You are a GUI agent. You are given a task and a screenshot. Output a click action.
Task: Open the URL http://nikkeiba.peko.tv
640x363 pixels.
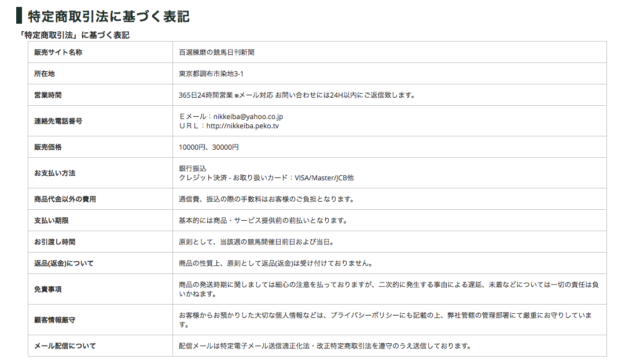pyautogui.click(x=242, y=126)
